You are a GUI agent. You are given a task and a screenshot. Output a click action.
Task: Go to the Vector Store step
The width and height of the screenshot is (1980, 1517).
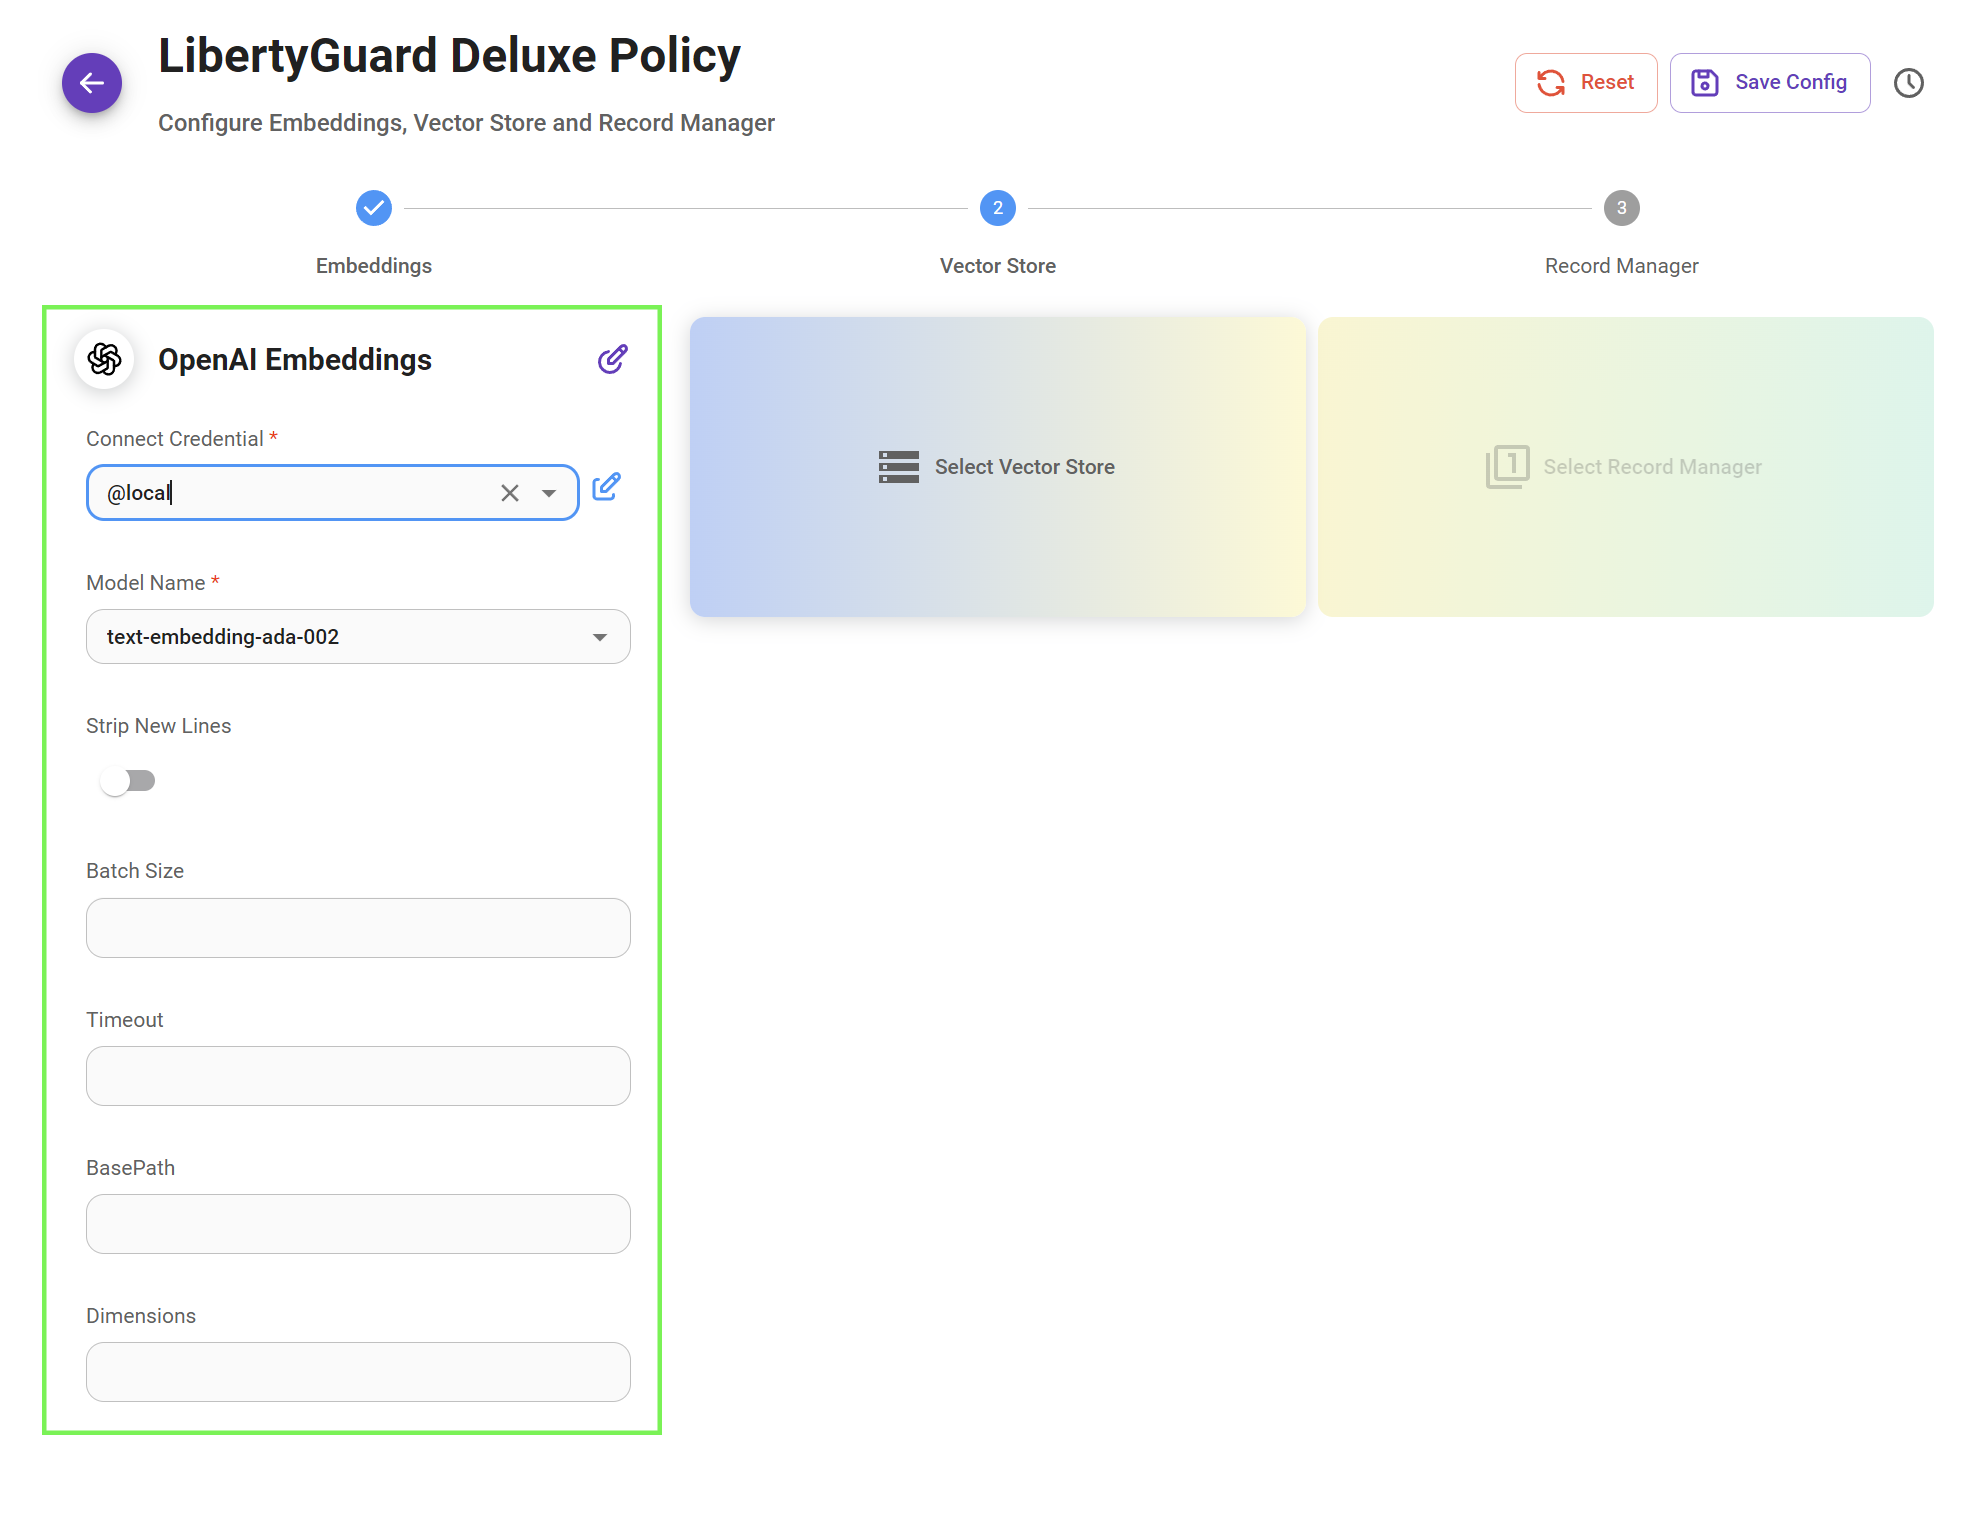pos(997,209)
